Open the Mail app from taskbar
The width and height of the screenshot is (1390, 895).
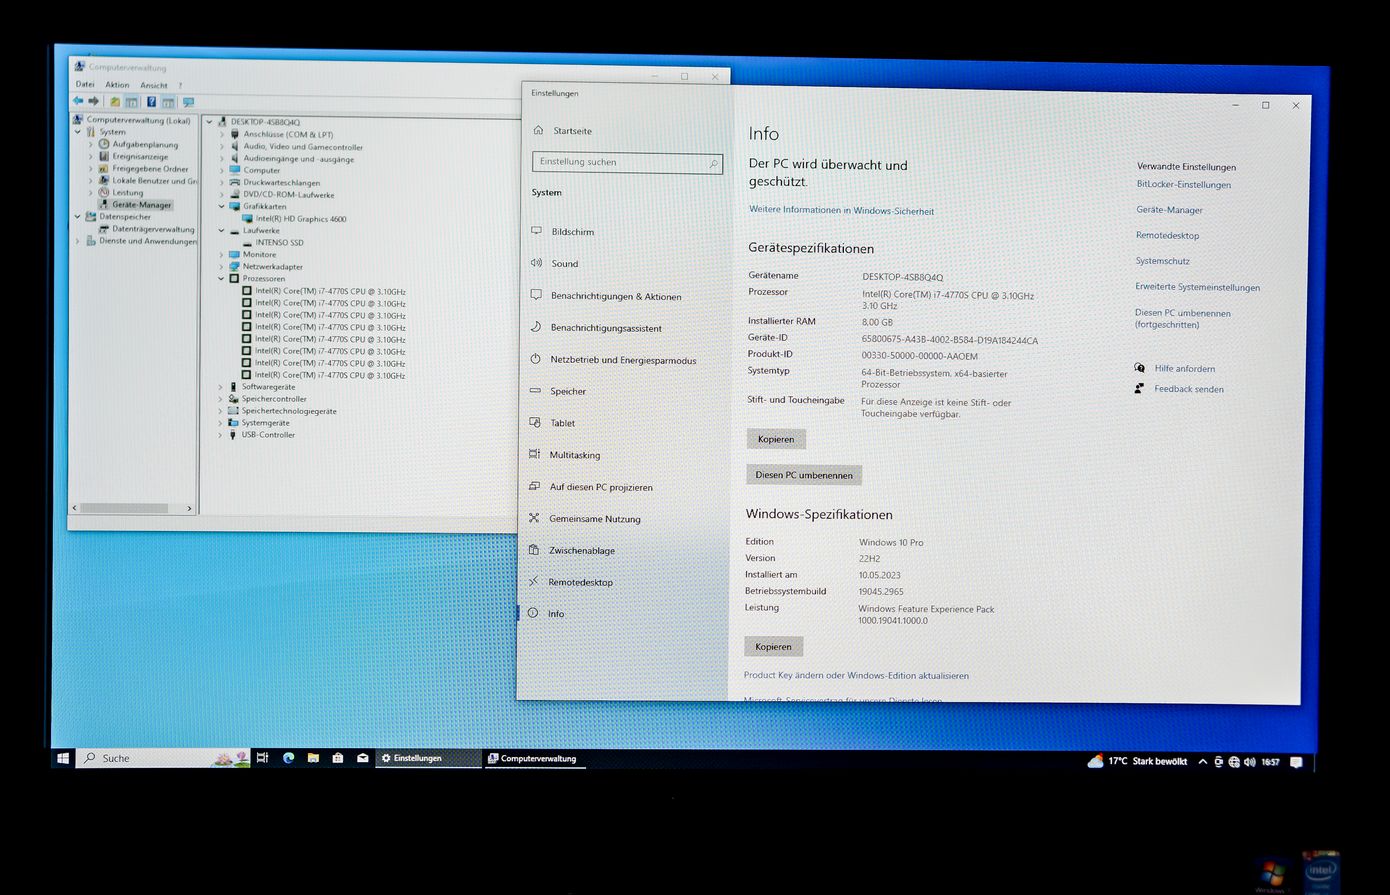point(363,758)
